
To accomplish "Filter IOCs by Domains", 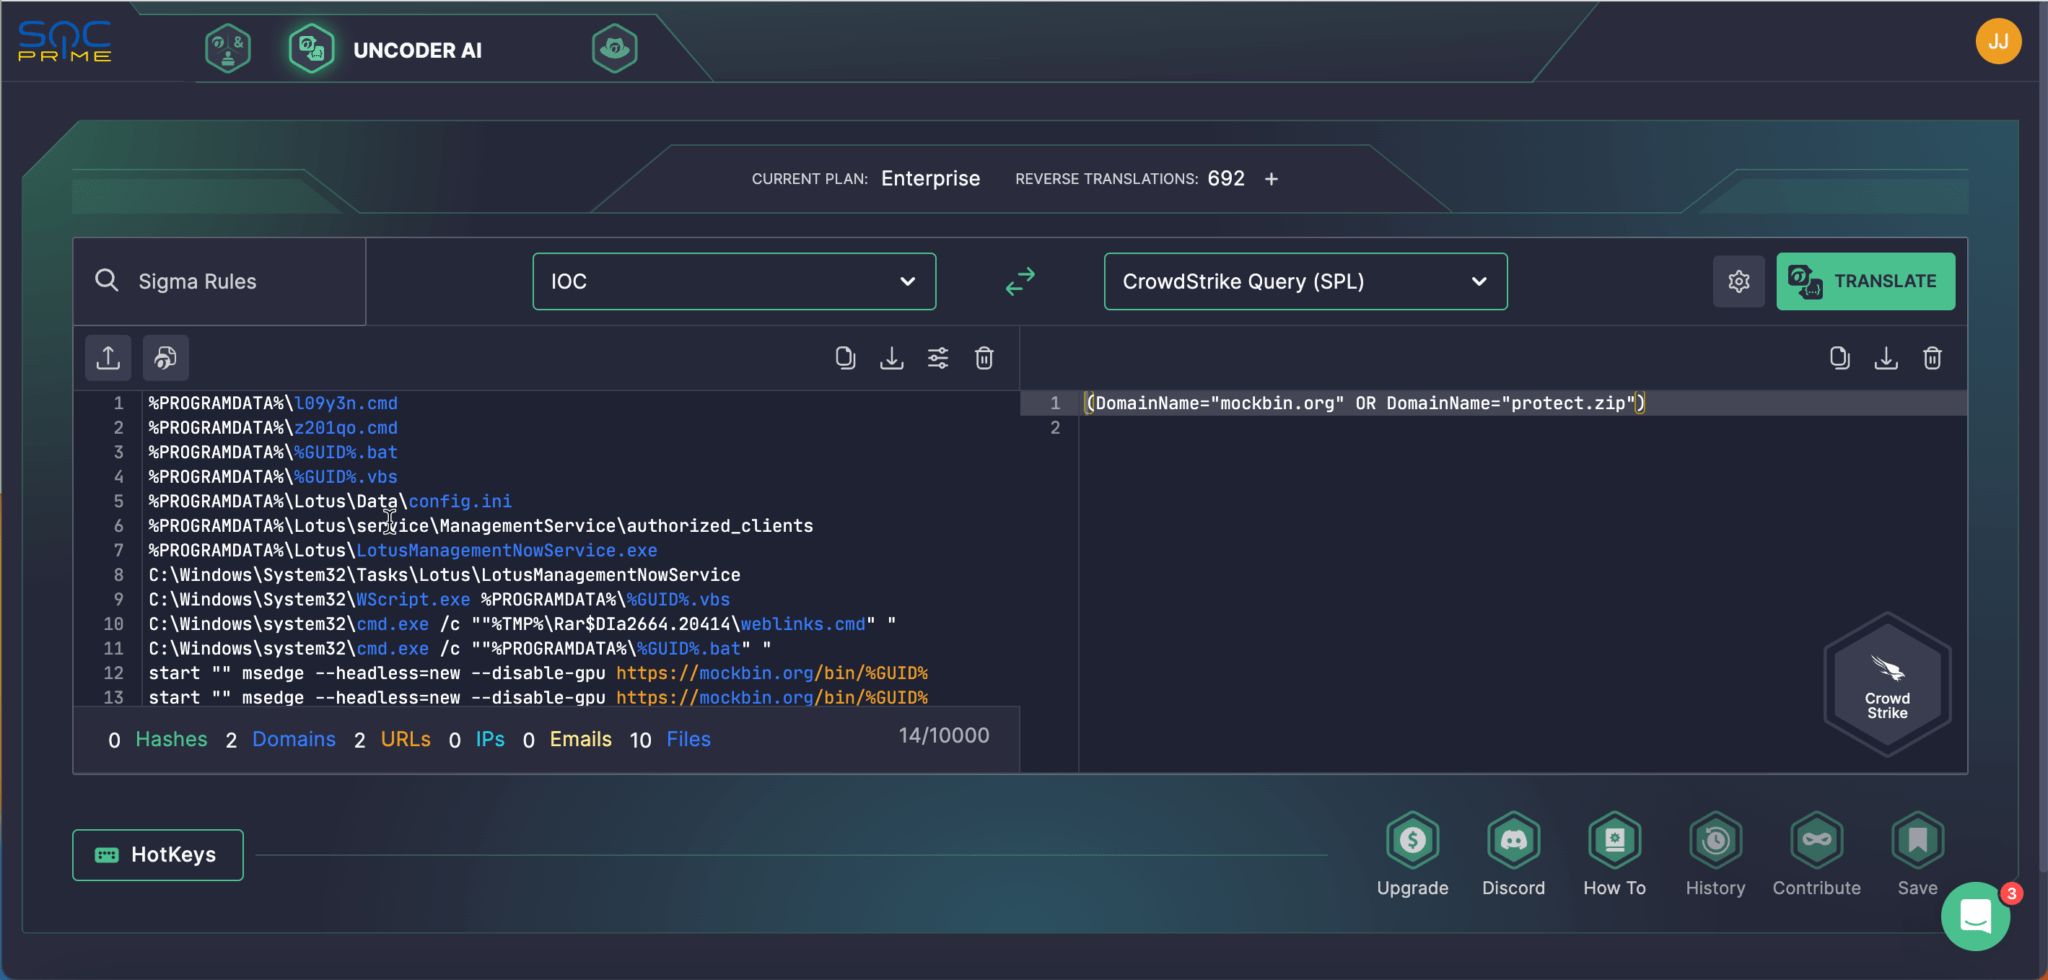I will point(293,739).
